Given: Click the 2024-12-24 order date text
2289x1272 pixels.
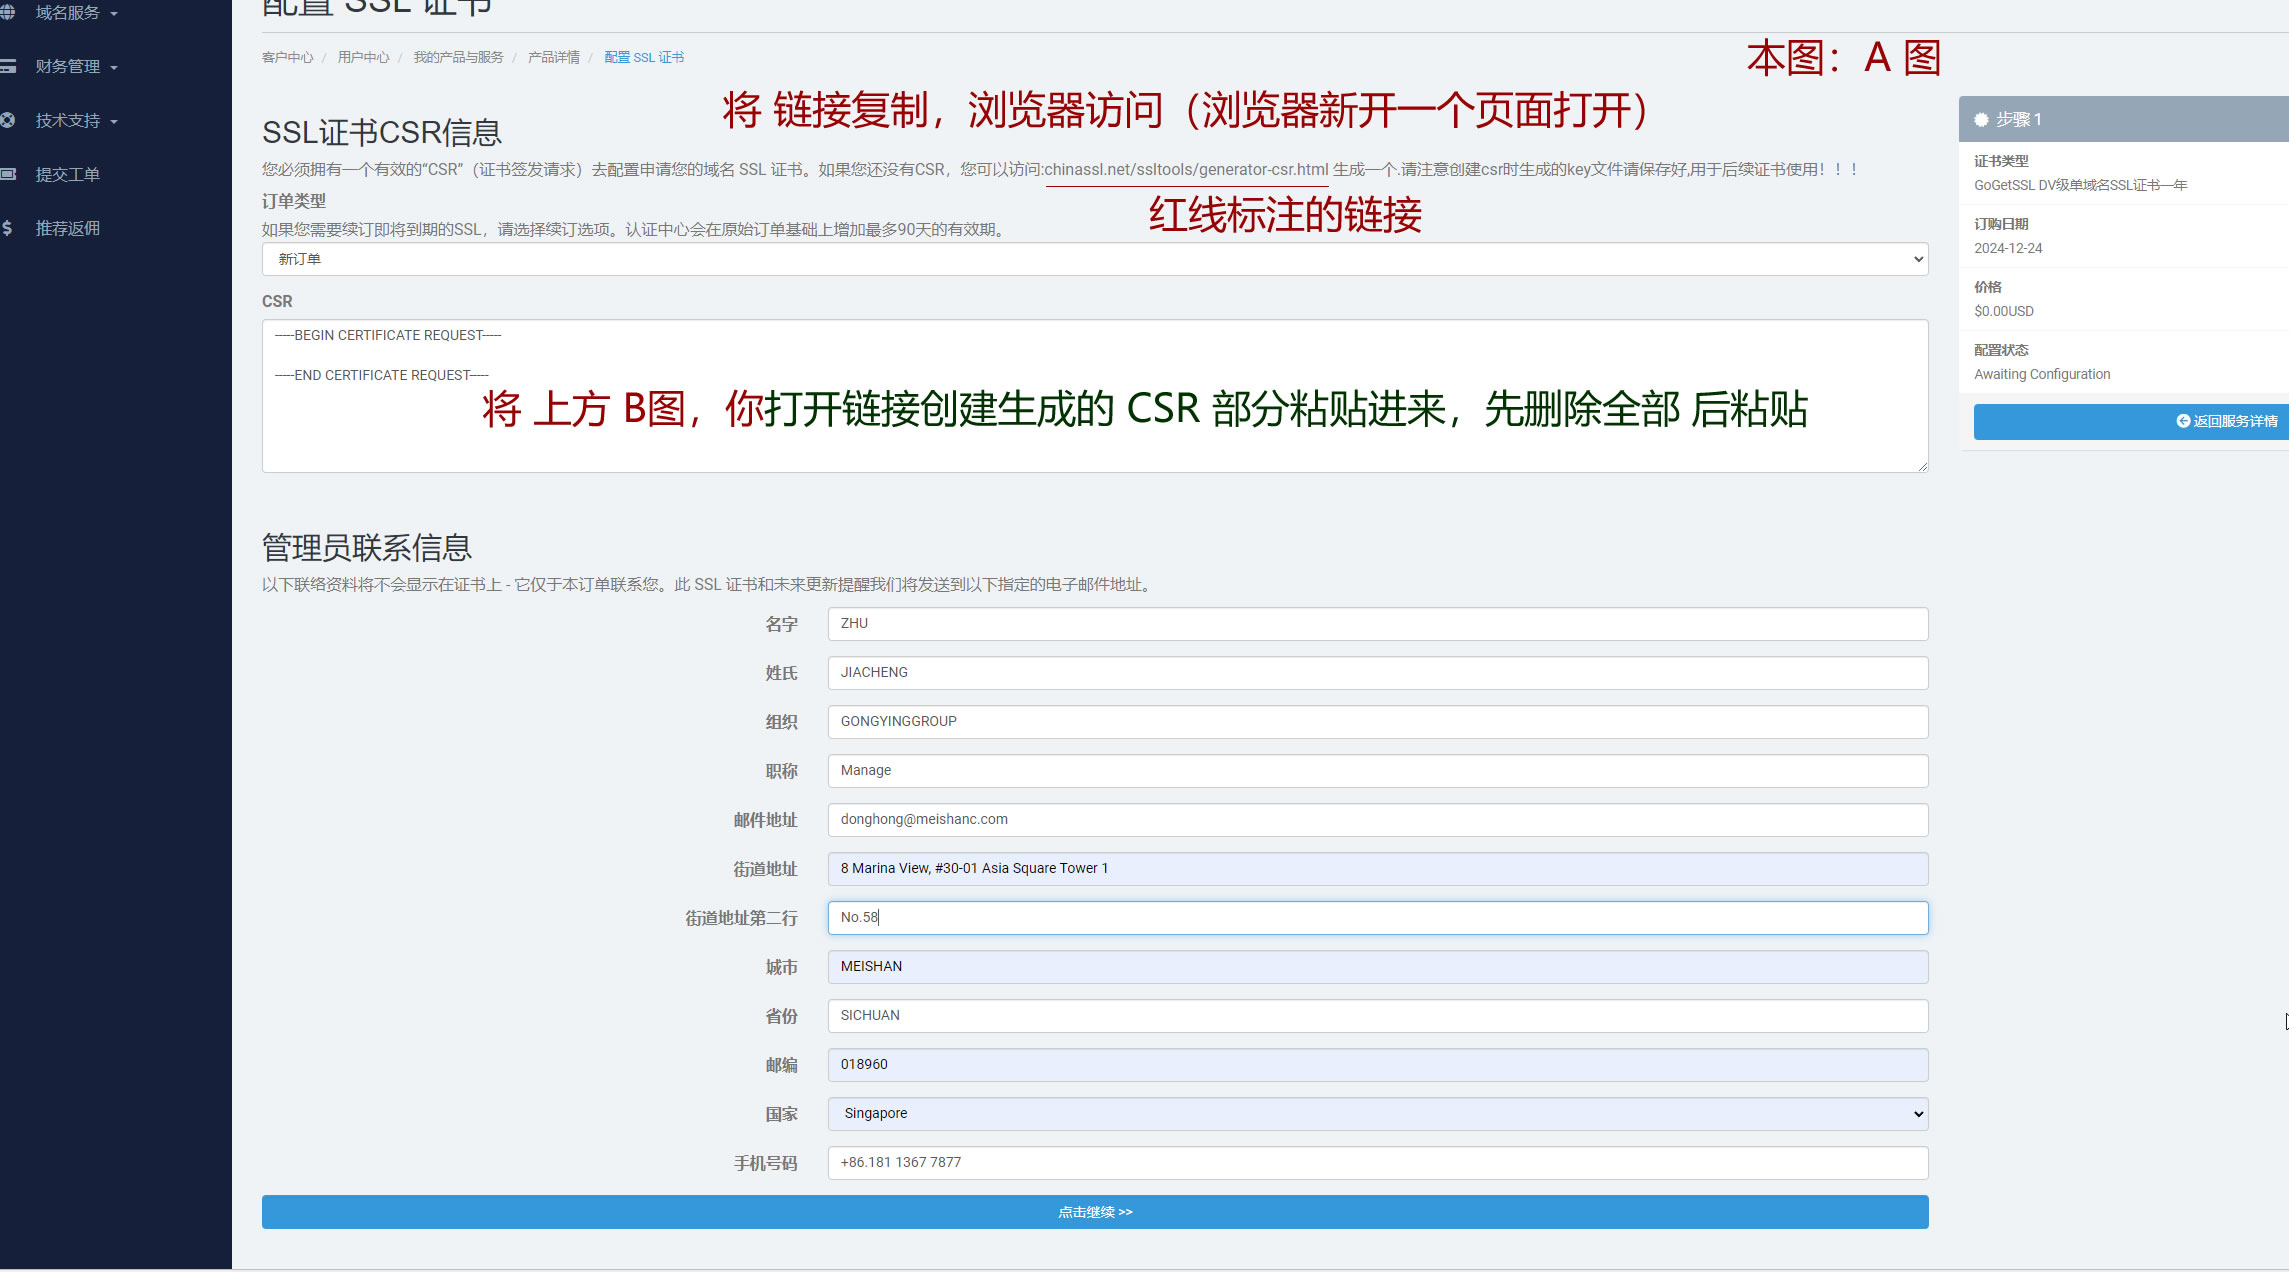Looking at the screenshot, I should pos(2008,248).
